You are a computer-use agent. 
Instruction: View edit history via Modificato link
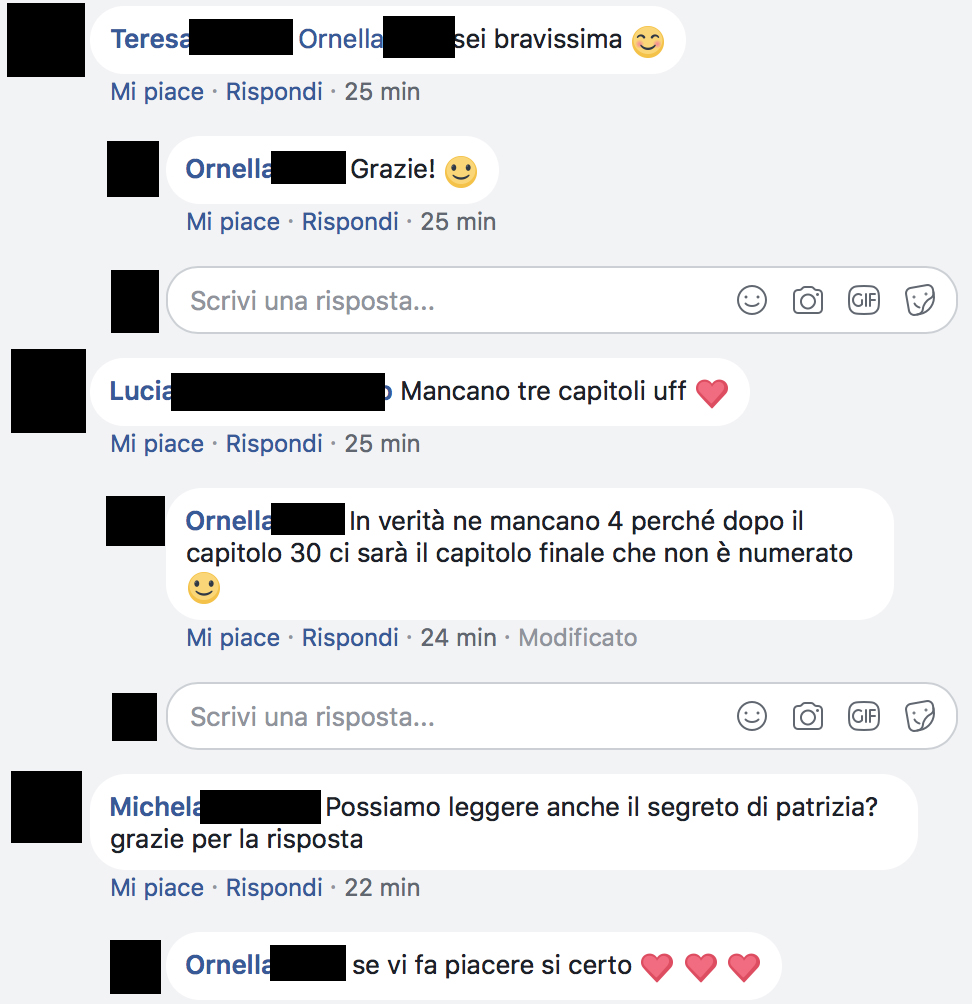pos(578,637)
